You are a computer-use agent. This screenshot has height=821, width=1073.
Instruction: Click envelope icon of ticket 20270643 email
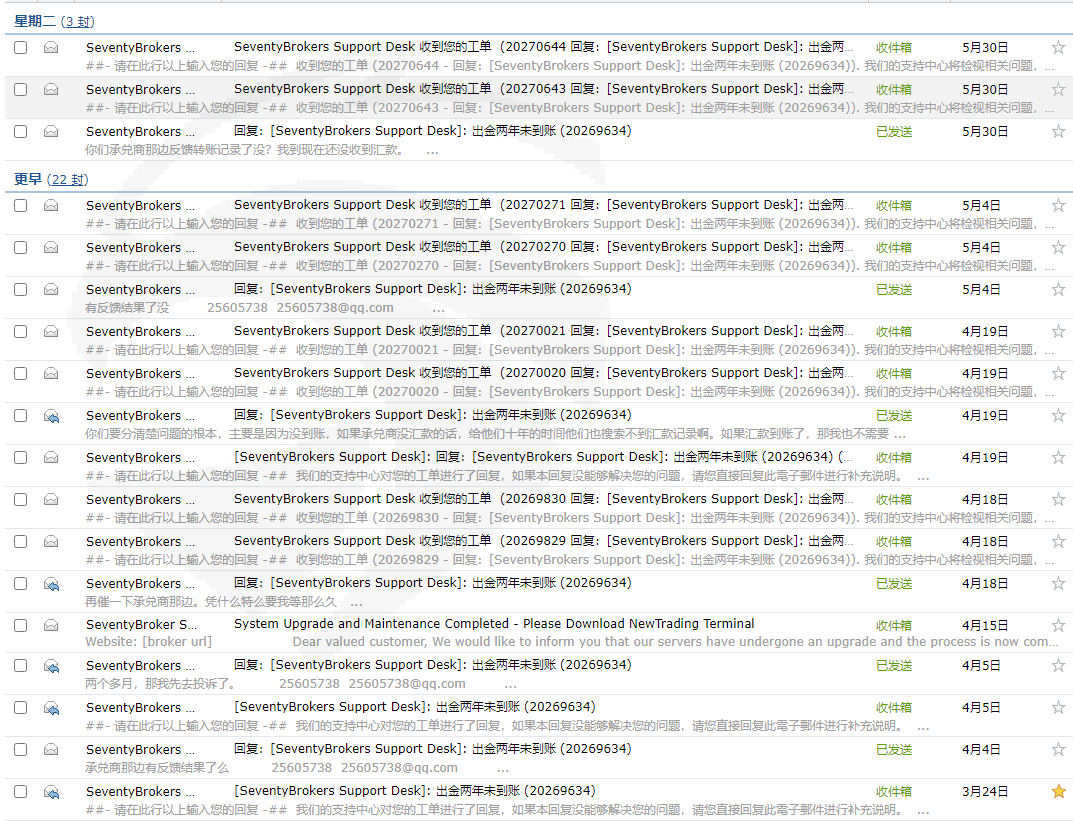[x=51, y=89]
